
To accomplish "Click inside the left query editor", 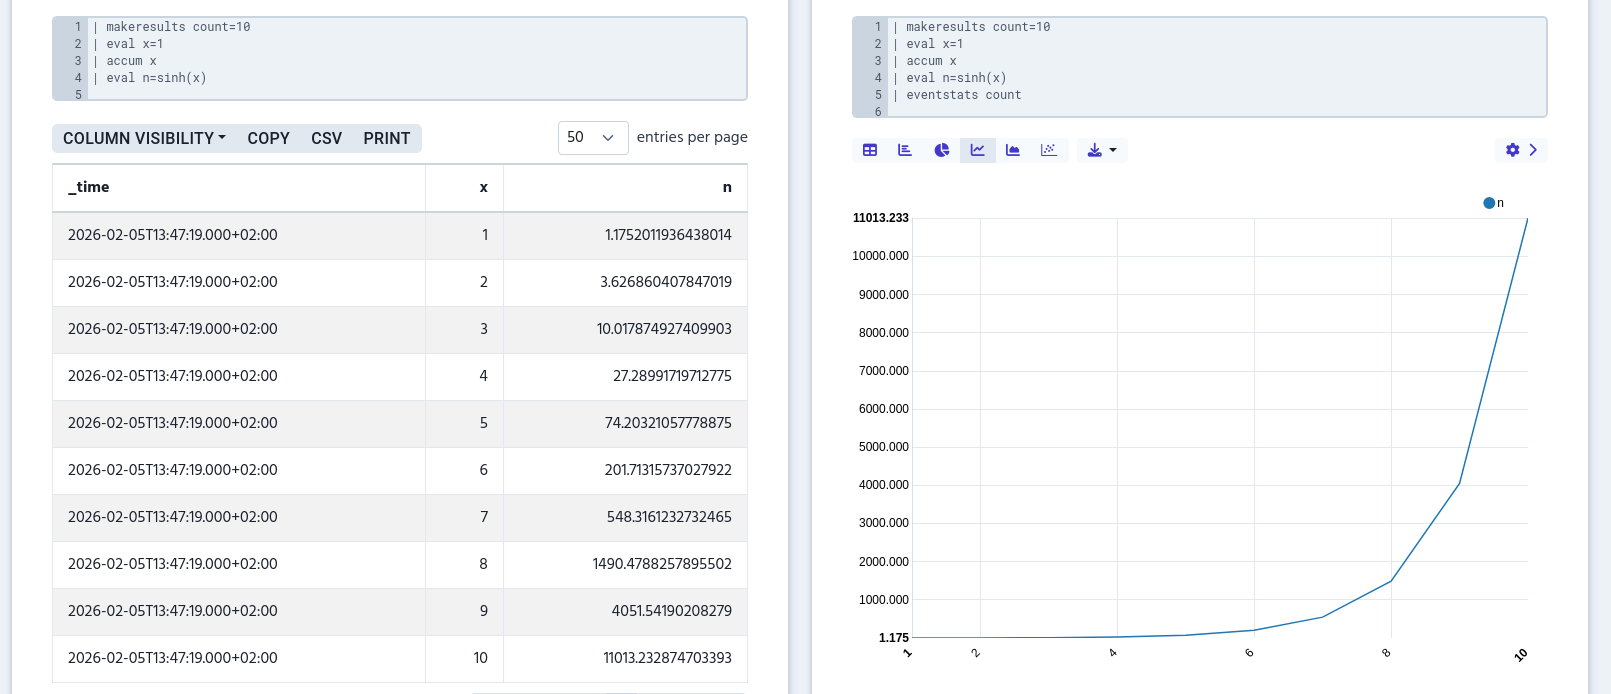I will click(400, 59).
